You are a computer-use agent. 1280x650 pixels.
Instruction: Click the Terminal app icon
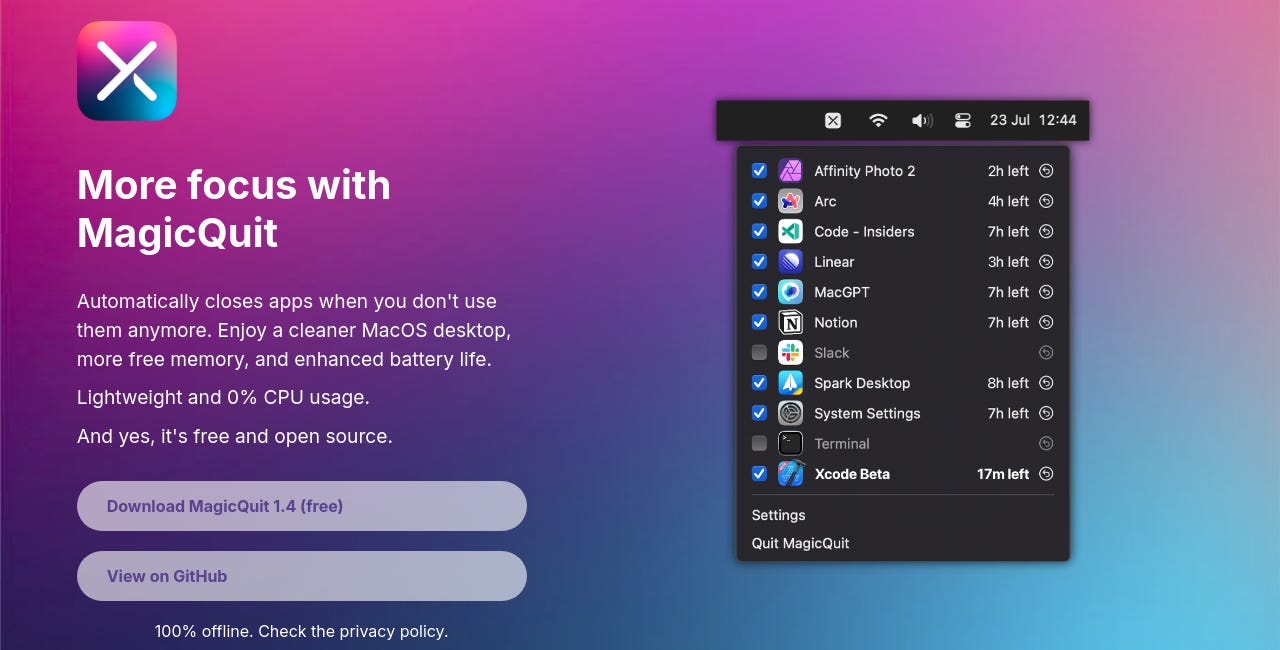tap(790, 444)
